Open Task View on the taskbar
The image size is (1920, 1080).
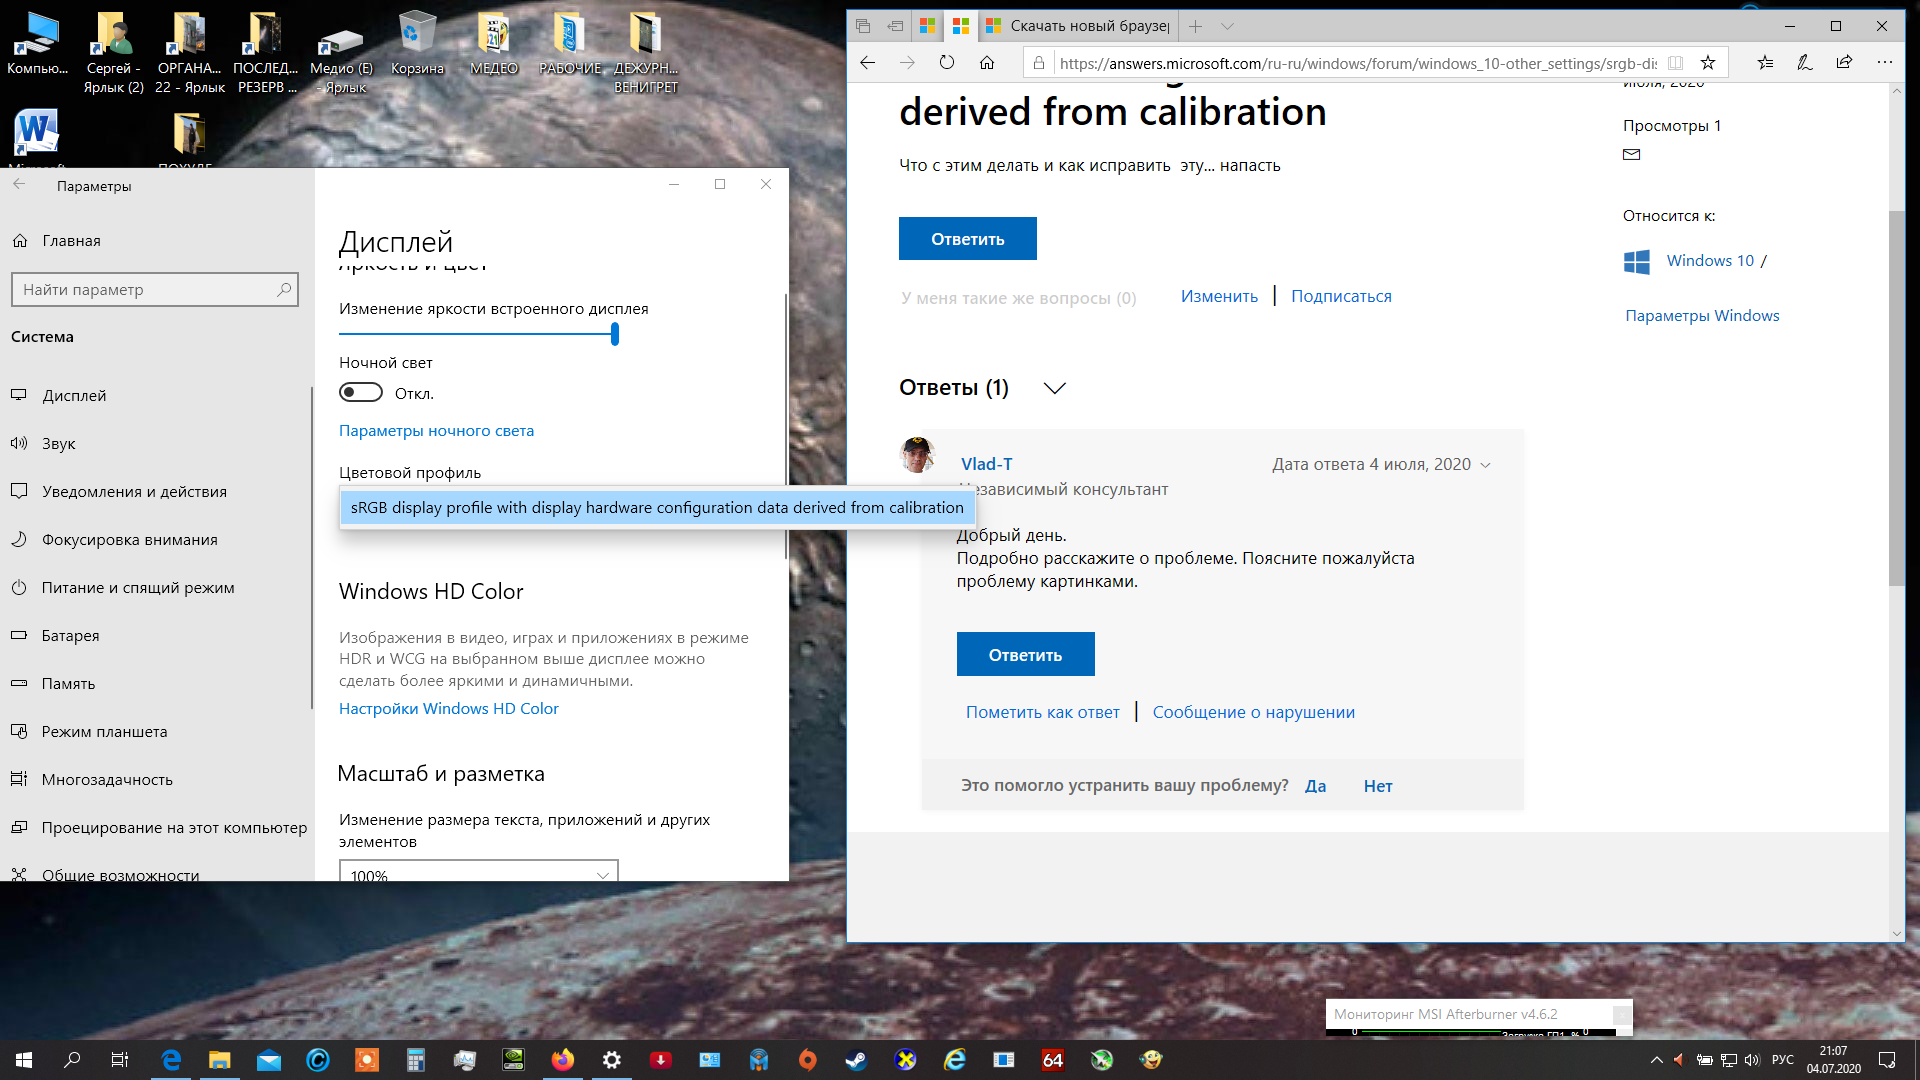click(x=120, y=1060)
